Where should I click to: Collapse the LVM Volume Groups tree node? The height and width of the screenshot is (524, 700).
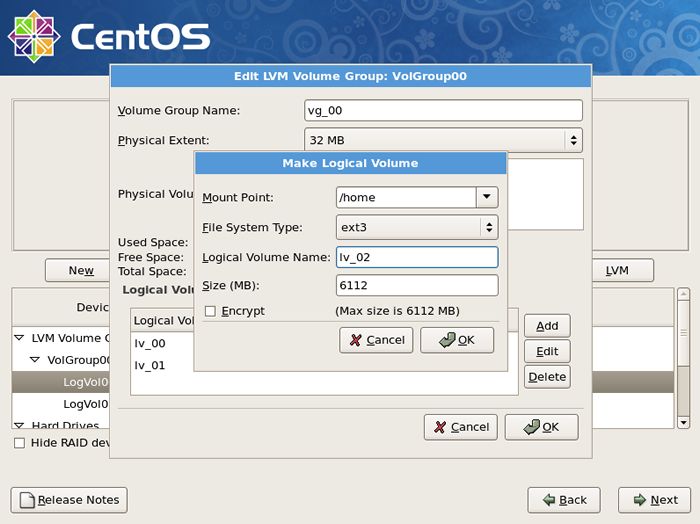point(19,338)
